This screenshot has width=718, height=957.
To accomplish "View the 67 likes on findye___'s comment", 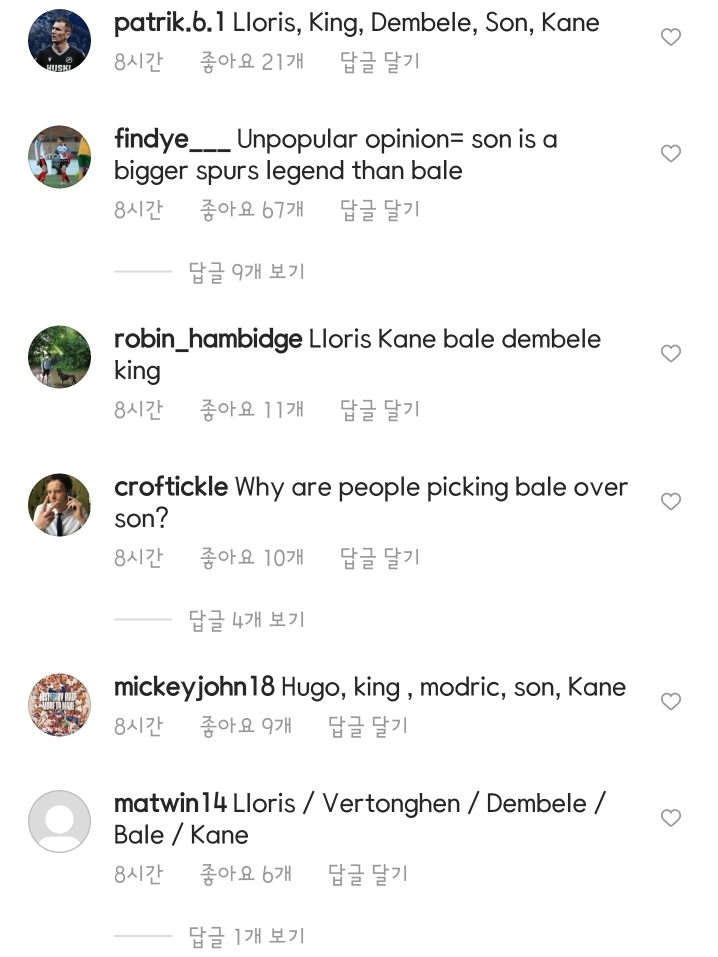I will click(x=252, y=210).
